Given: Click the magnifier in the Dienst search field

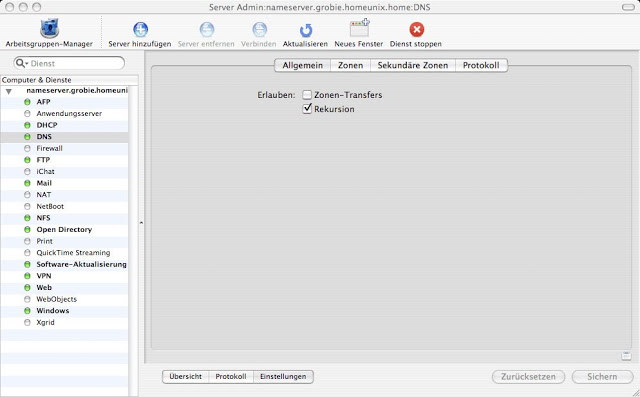Looking at the screenshot, I should pos(20,63).
